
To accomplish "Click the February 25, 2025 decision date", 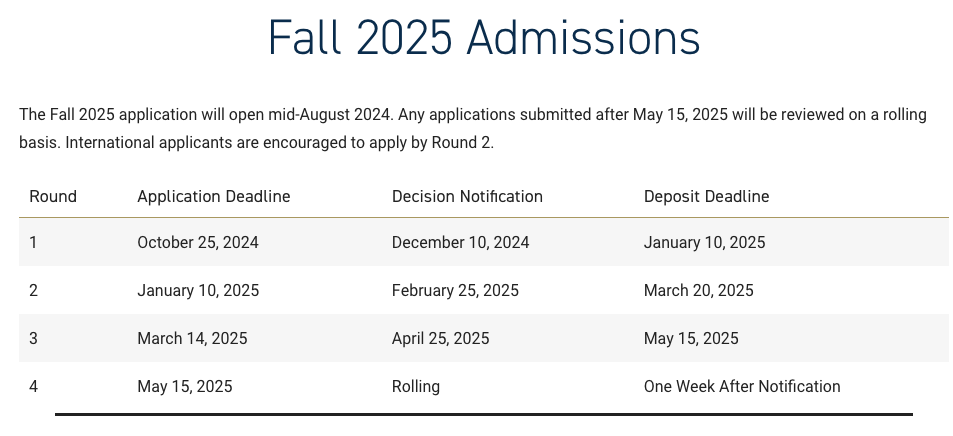I will point(455,290).
